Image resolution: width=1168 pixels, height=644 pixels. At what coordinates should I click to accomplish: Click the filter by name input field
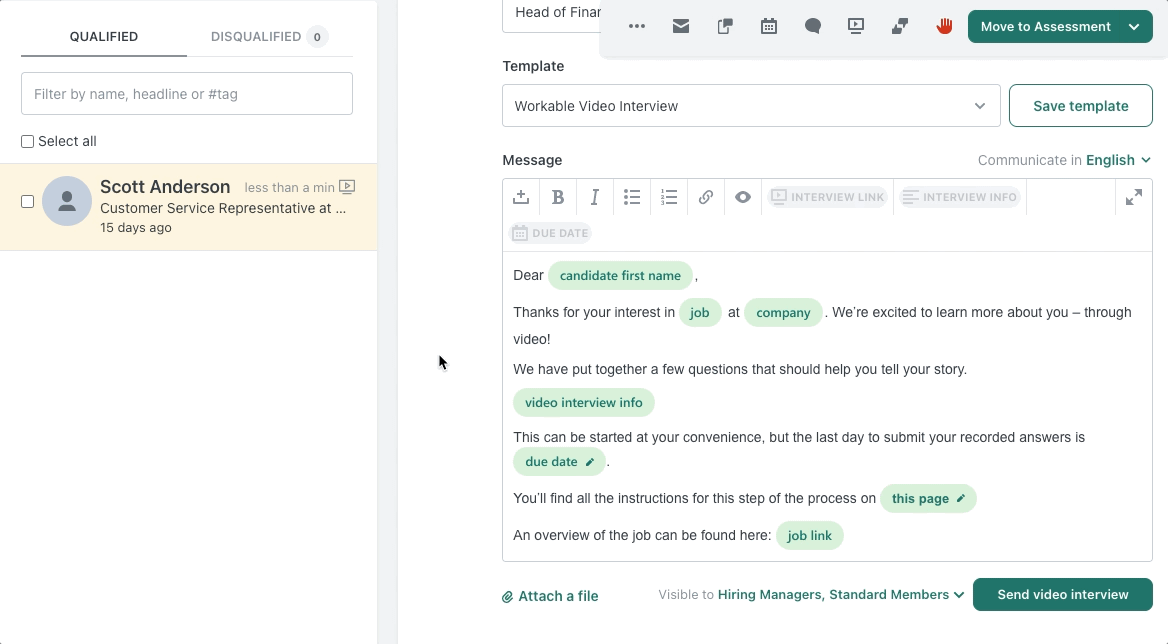[187, 94]
